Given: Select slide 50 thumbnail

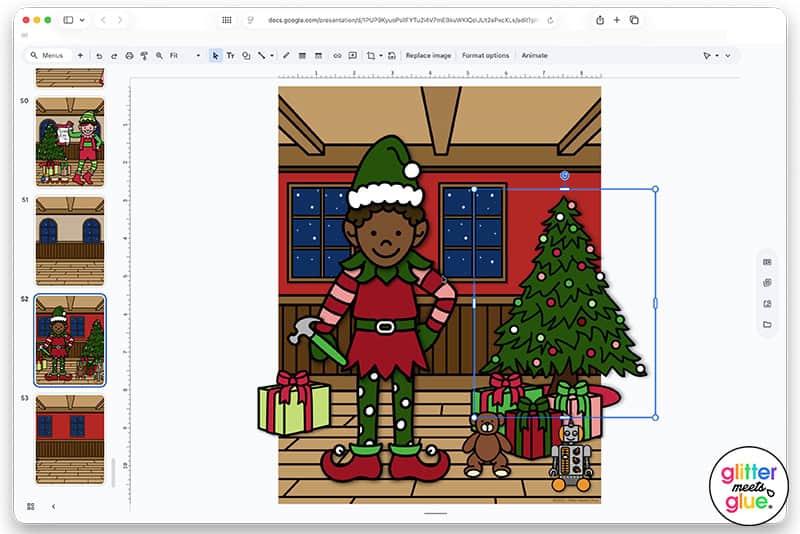Looking at the screenshot, I should (x=70, y=142).
